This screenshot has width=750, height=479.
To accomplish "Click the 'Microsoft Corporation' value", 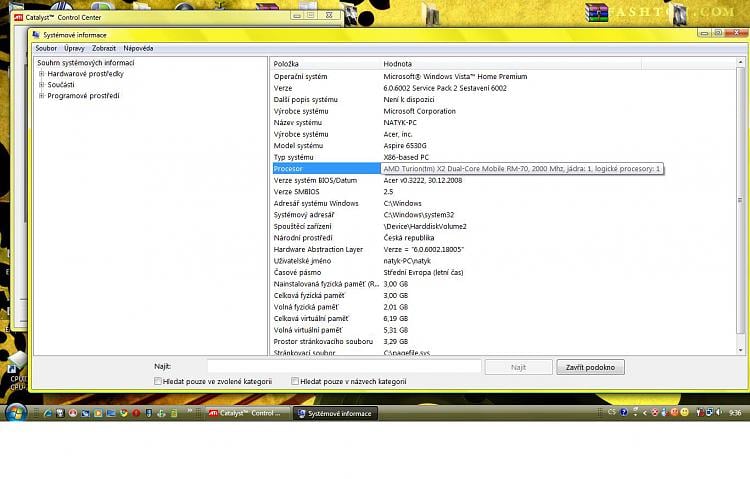I will click(x=419, y=111).
